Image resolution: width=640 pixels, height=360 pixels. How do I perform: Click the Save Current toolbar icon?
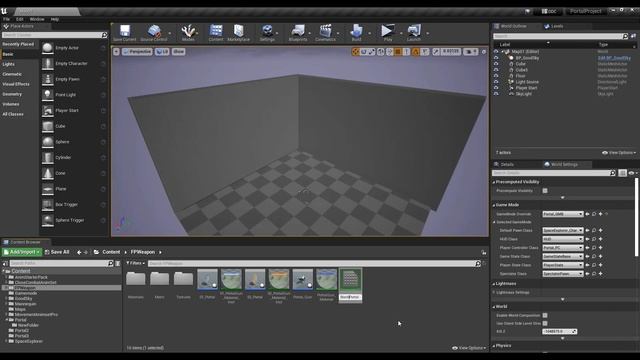tap(124, 33)
